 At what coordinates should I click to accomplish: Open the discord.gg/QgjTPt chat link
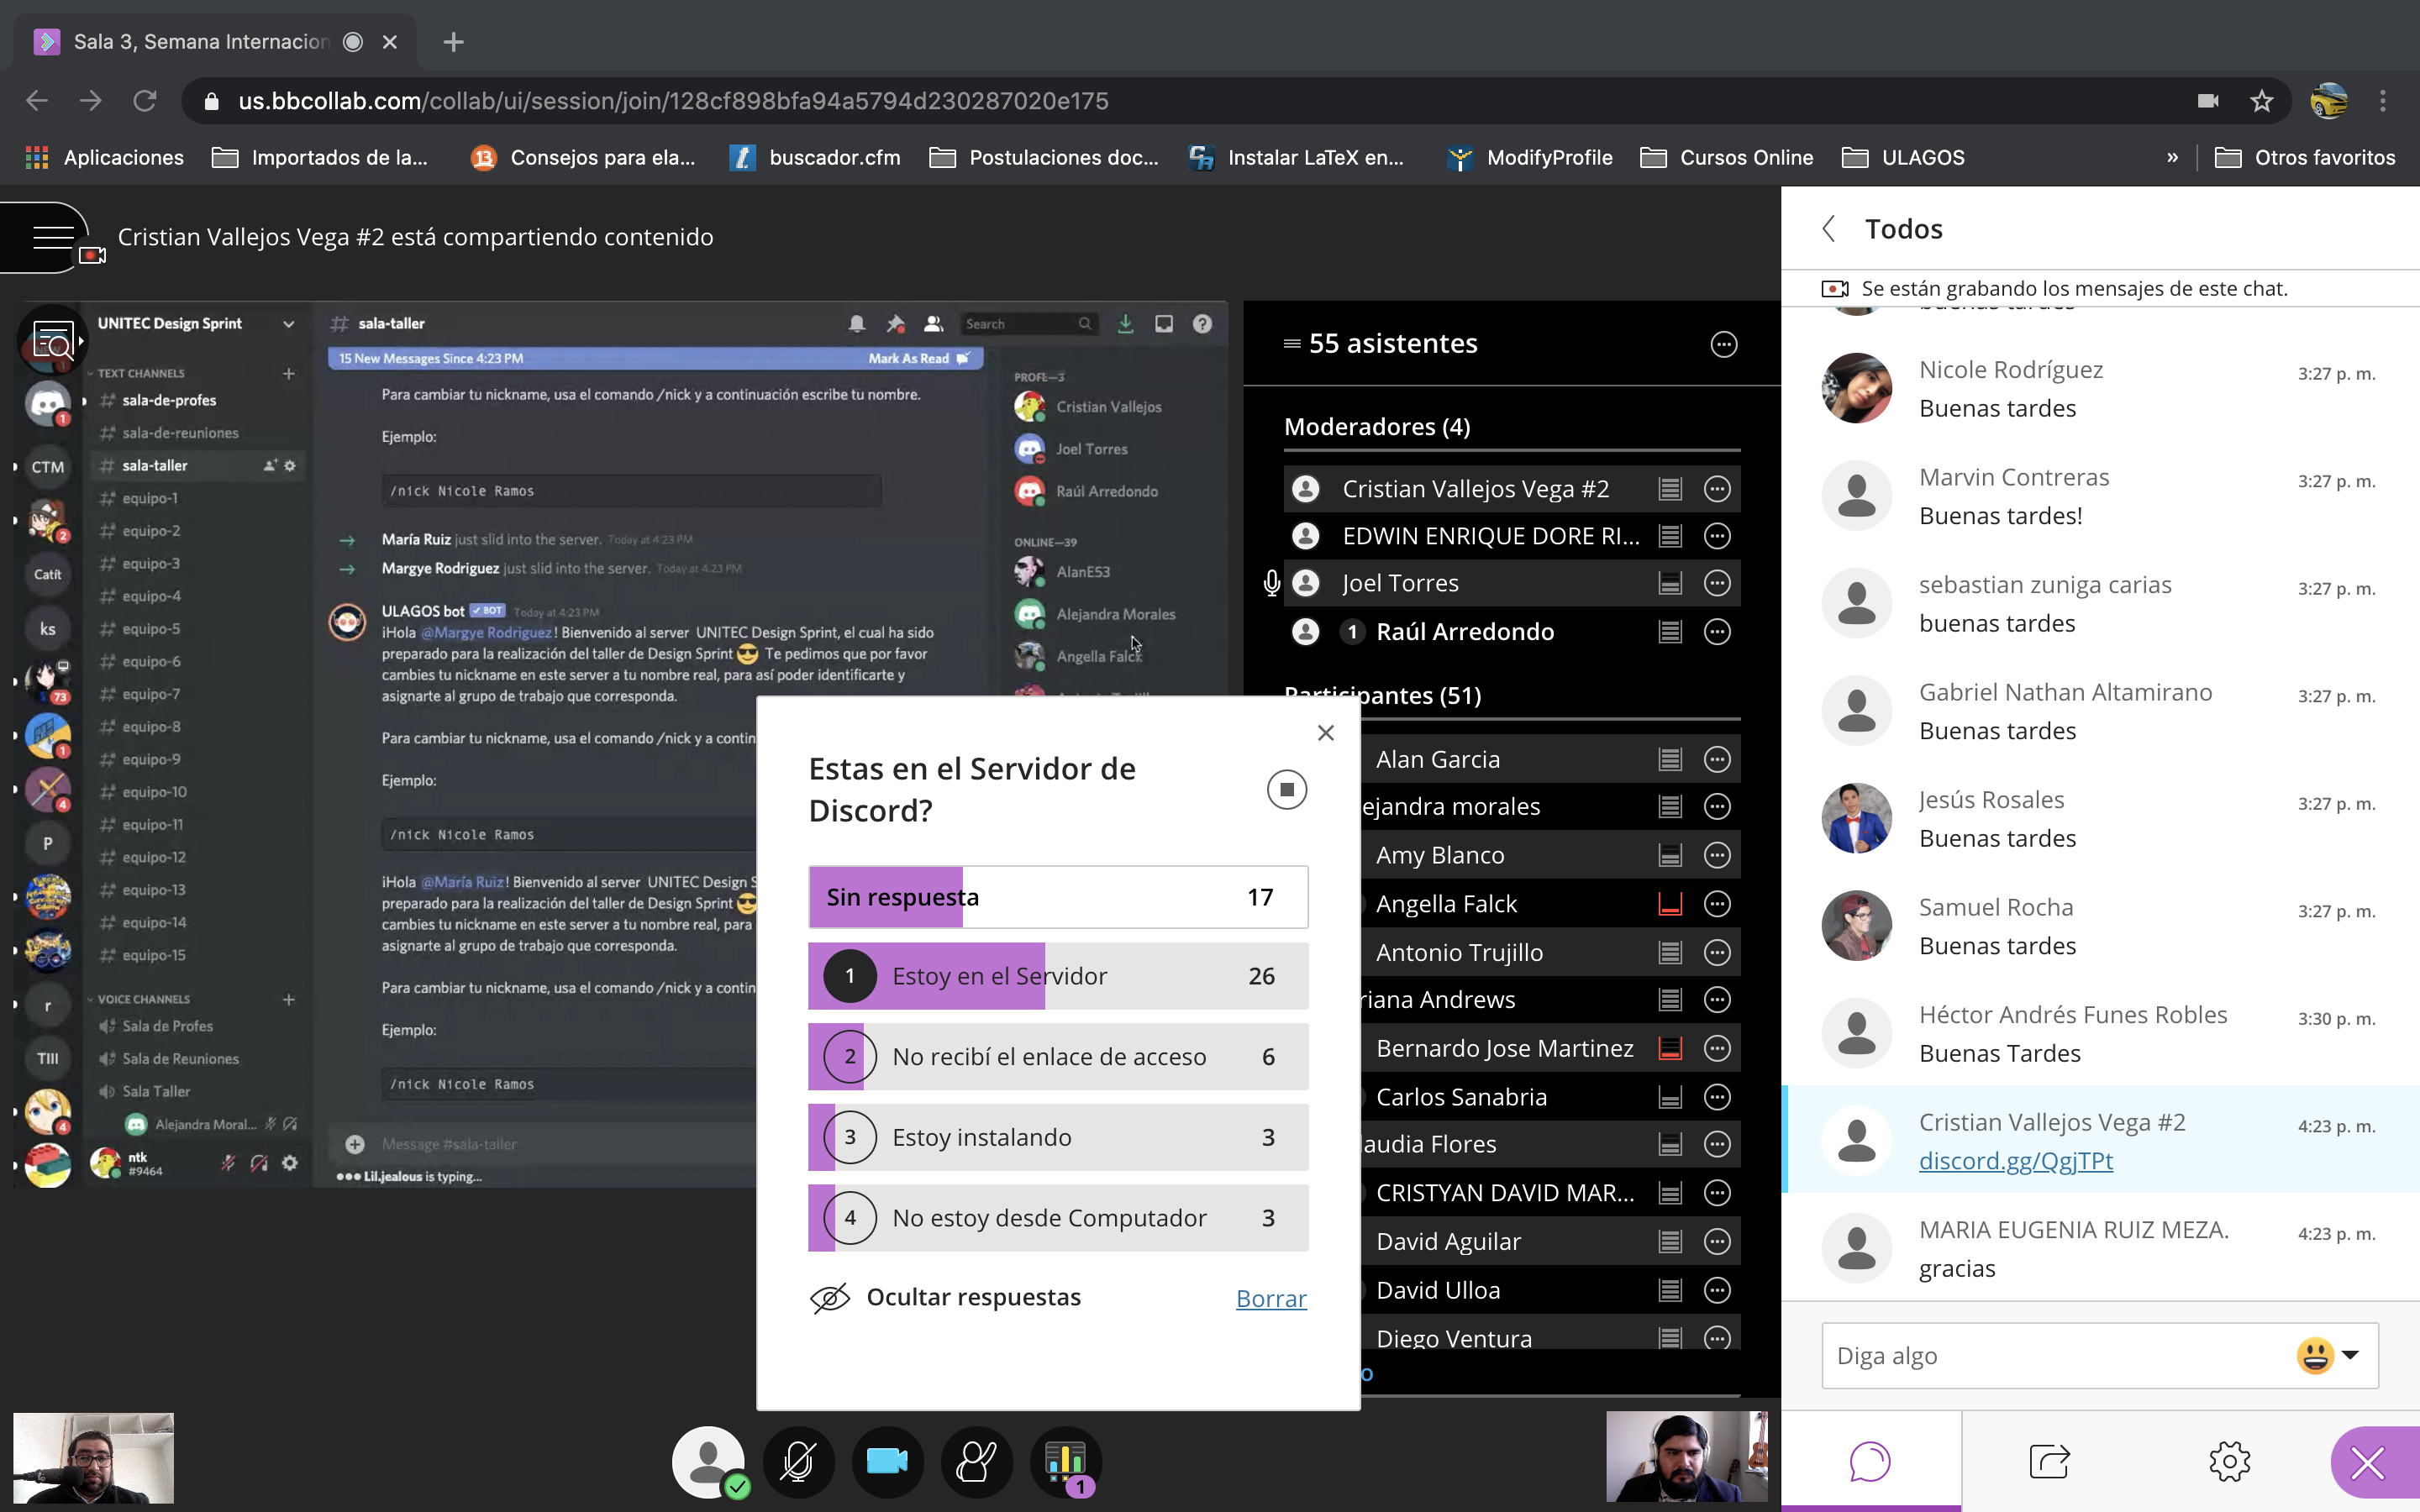[2015, 1161]
